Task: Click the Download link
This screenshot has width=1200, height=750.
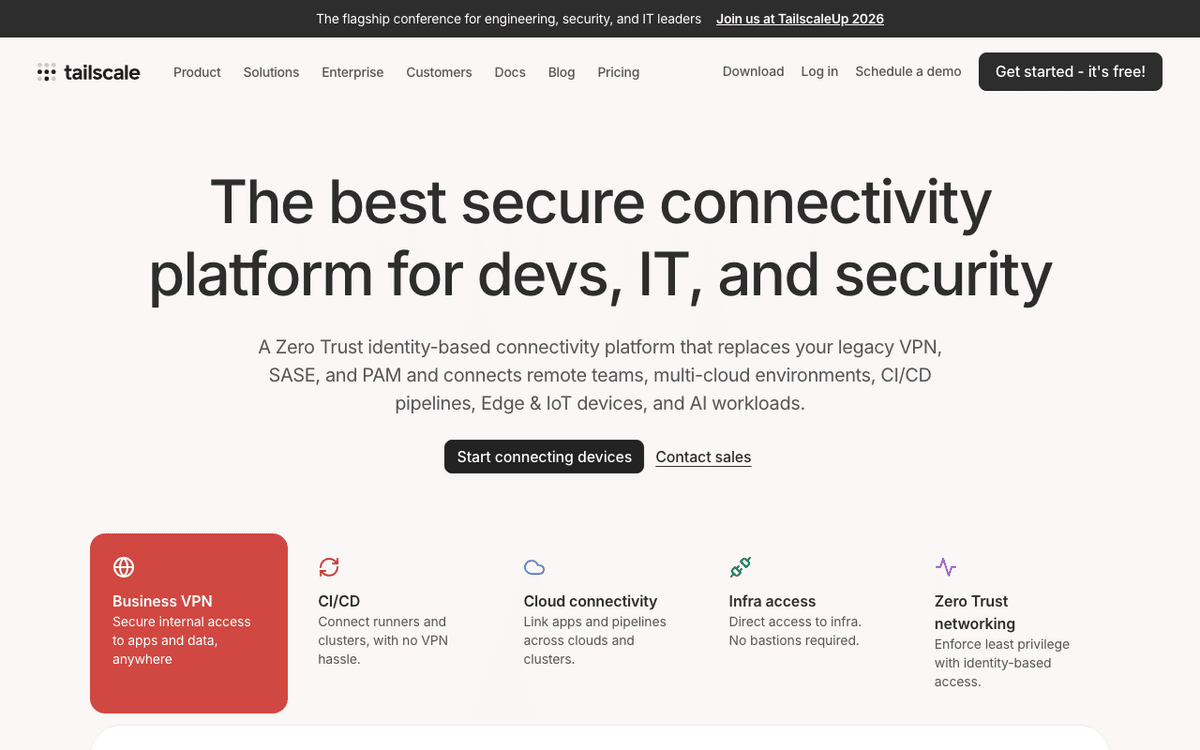Action: click(753, 71)
